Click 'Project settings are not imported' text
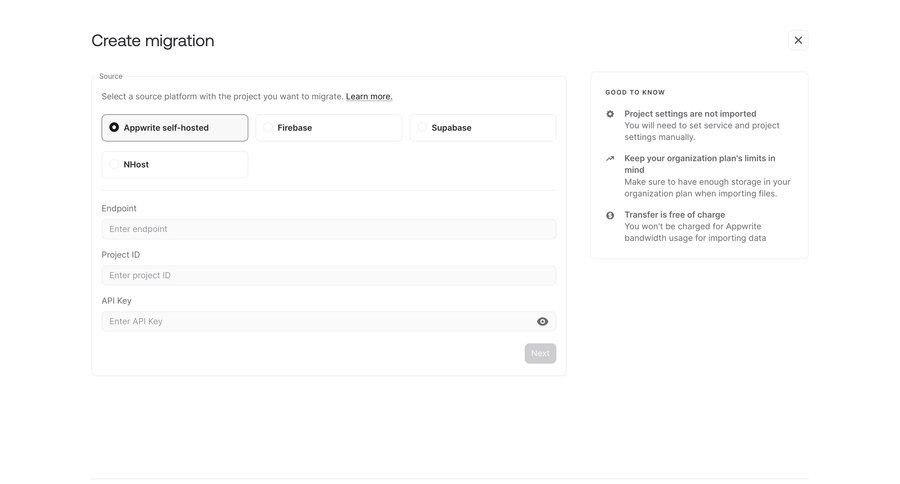Viewport: 900px width, 484px height. pyautogui.click(x=690, y=114)
